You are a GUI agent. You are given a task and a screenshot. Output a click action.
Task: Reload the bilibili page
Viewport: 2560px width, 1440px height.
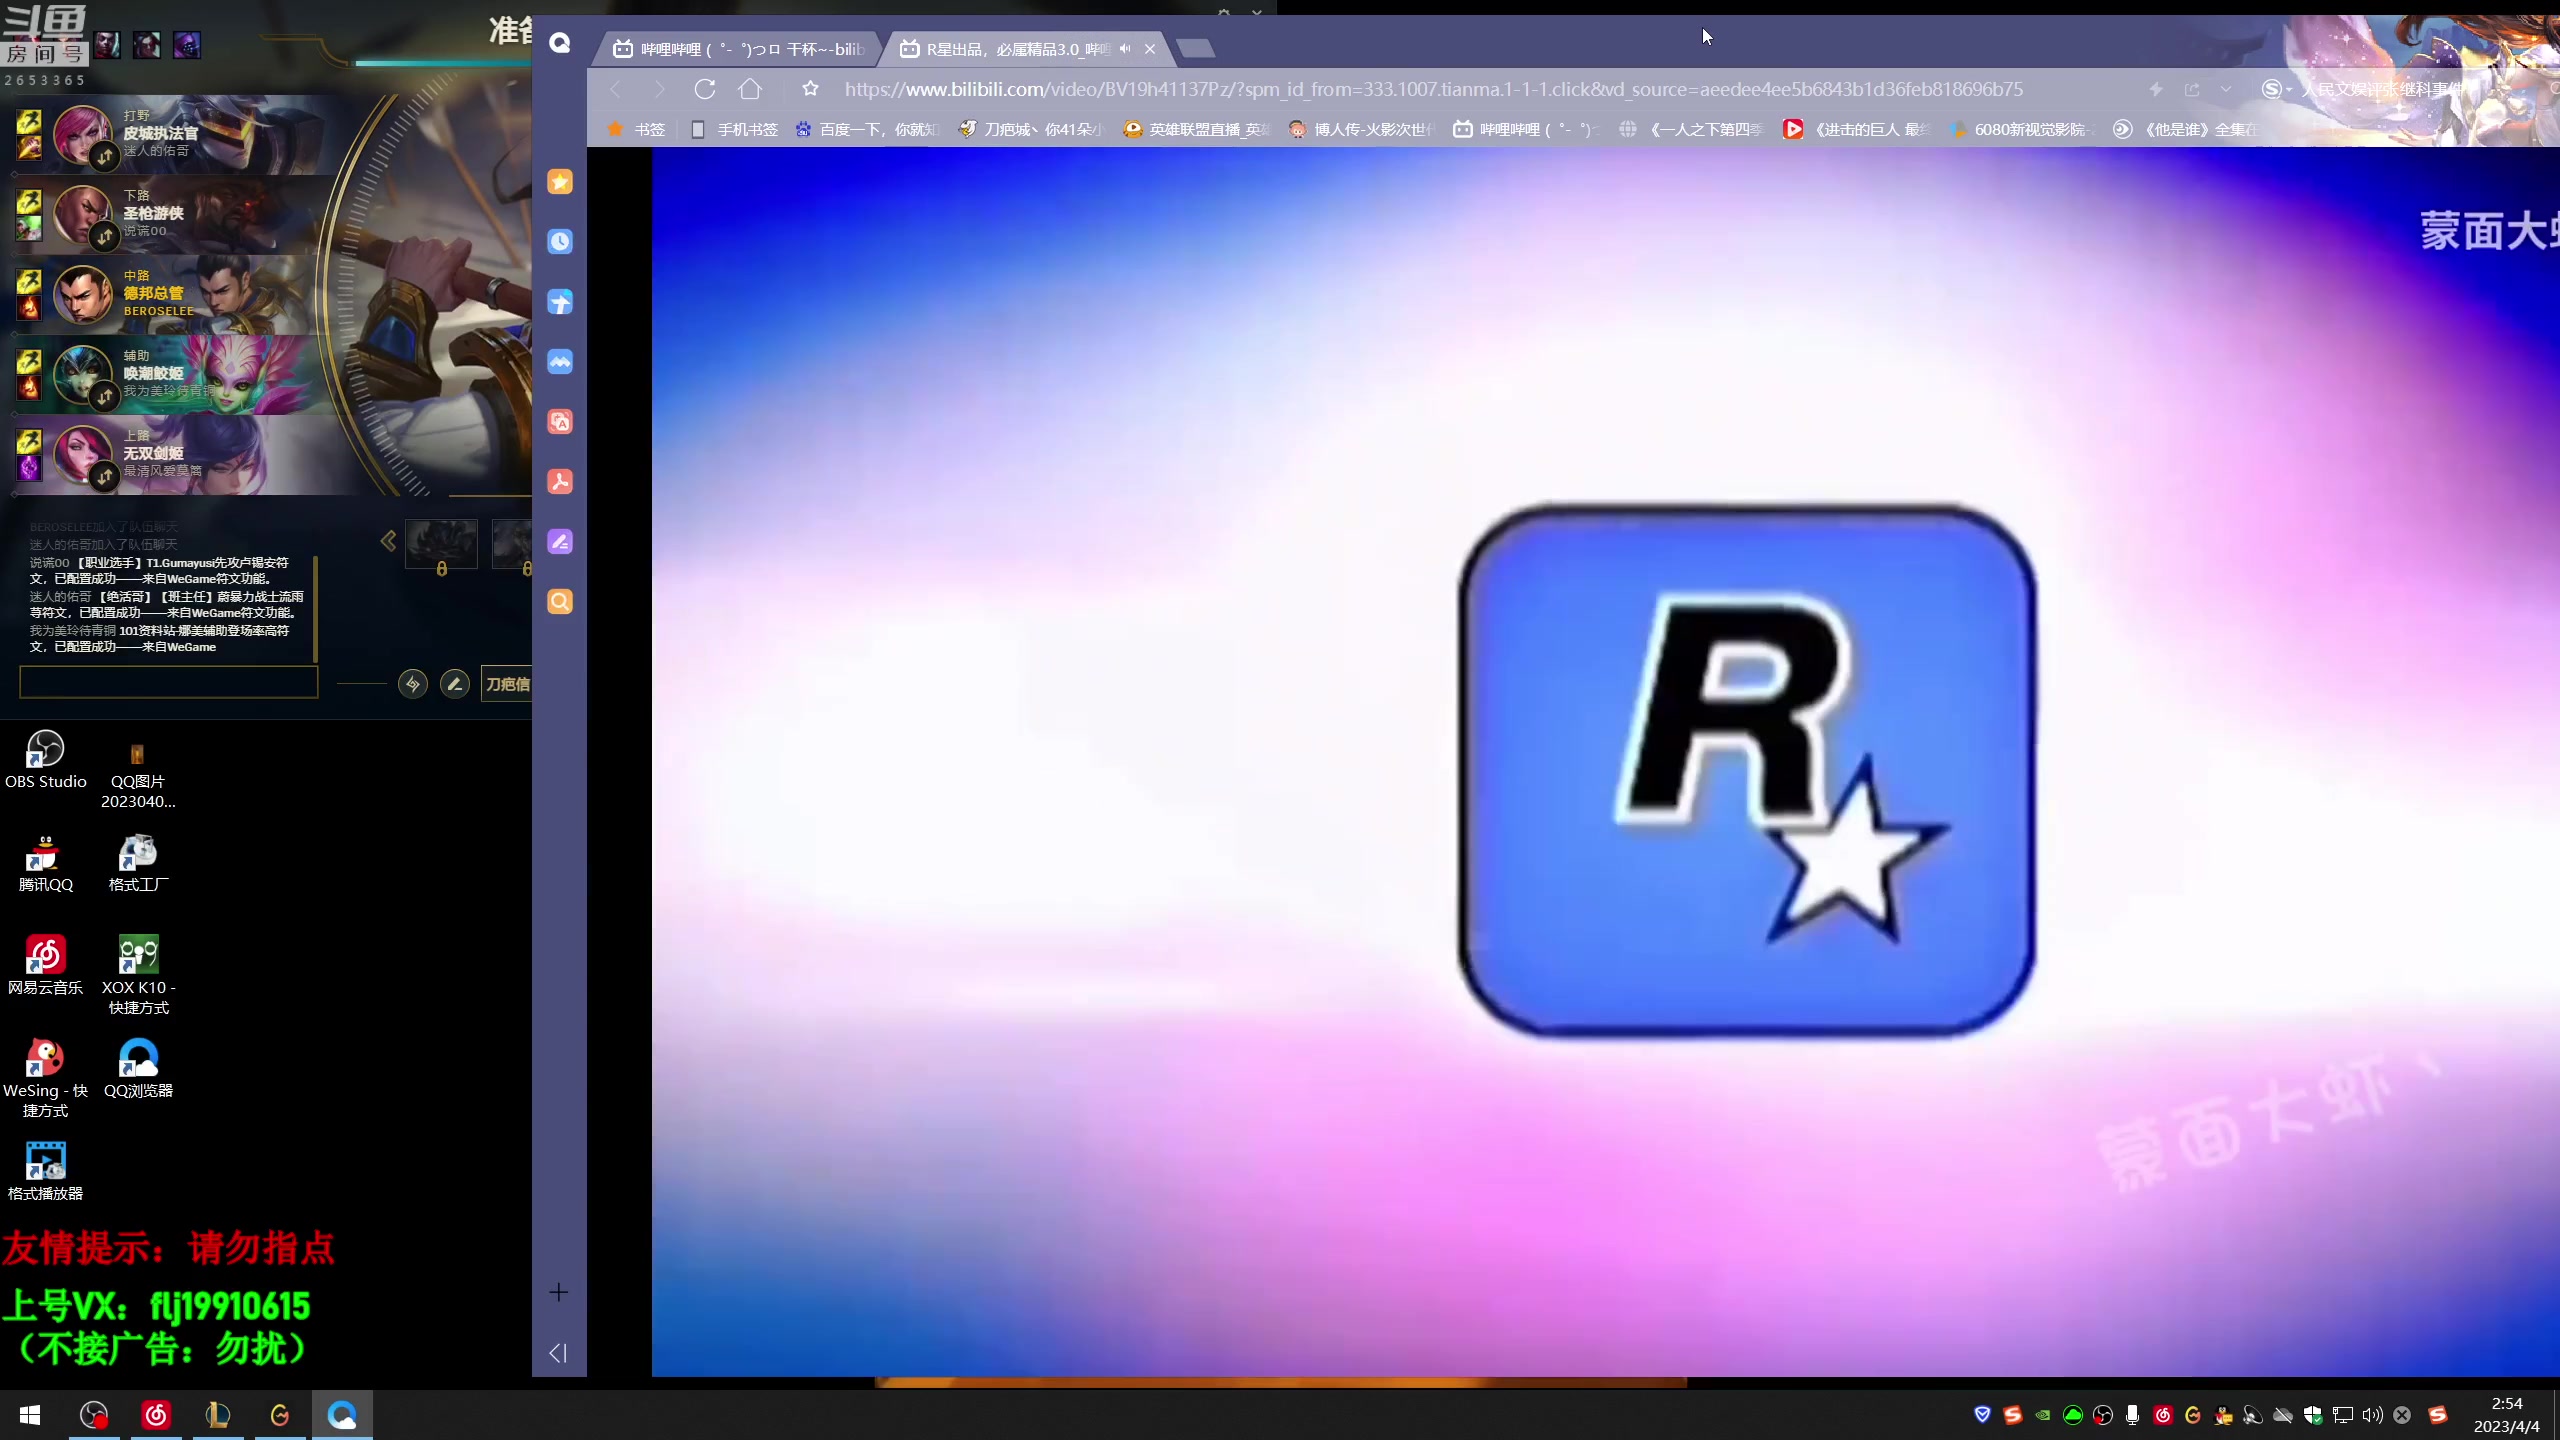point(705,89)
